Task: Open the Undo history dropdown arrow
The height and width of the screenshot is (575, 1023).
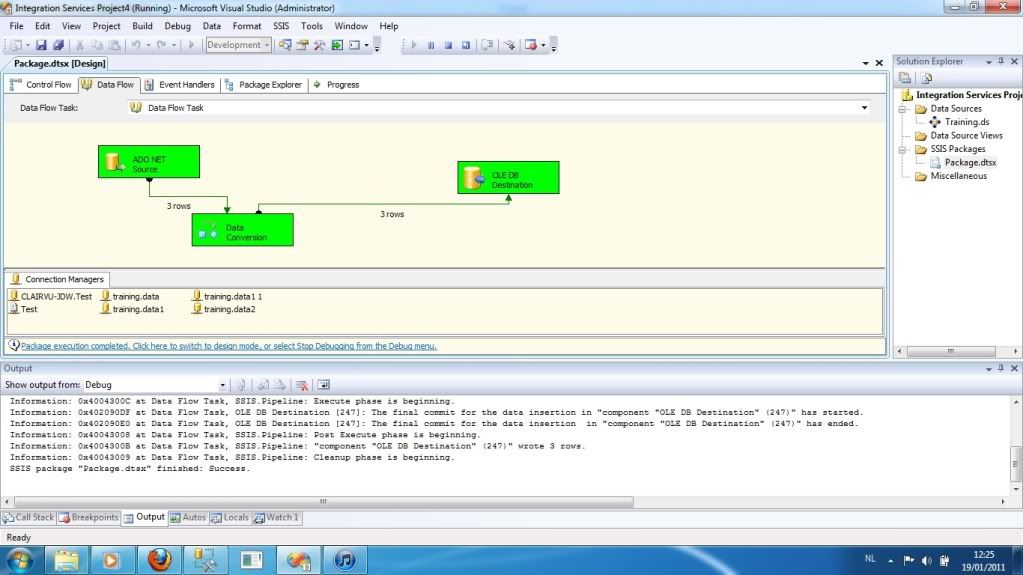Action: (x=148, y=45)
